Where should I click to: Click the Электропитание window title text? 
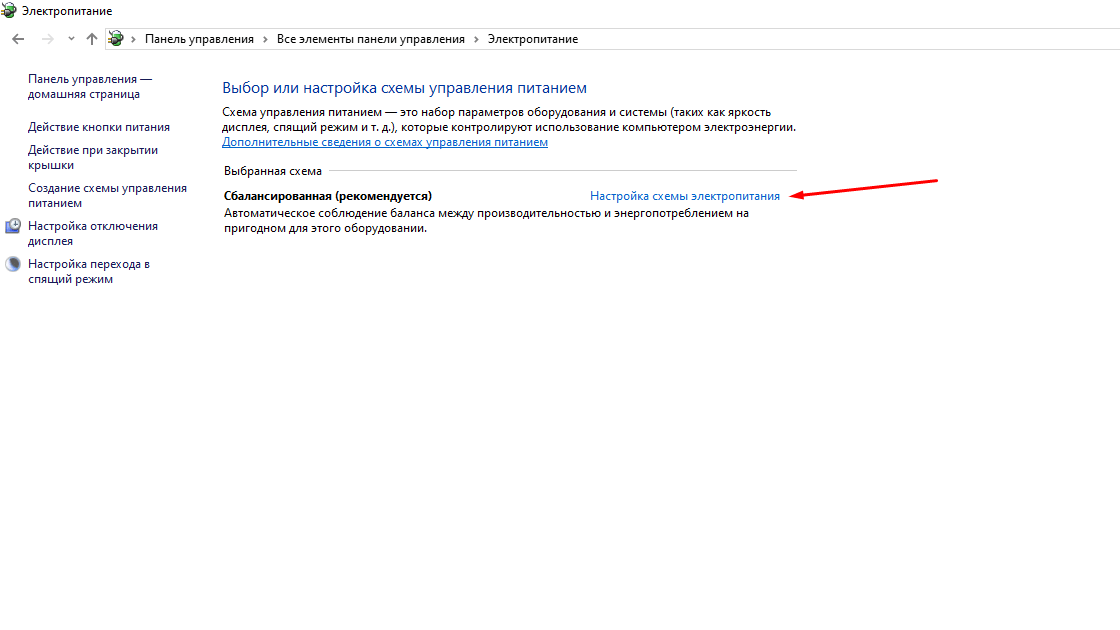[x=67, y=11]
